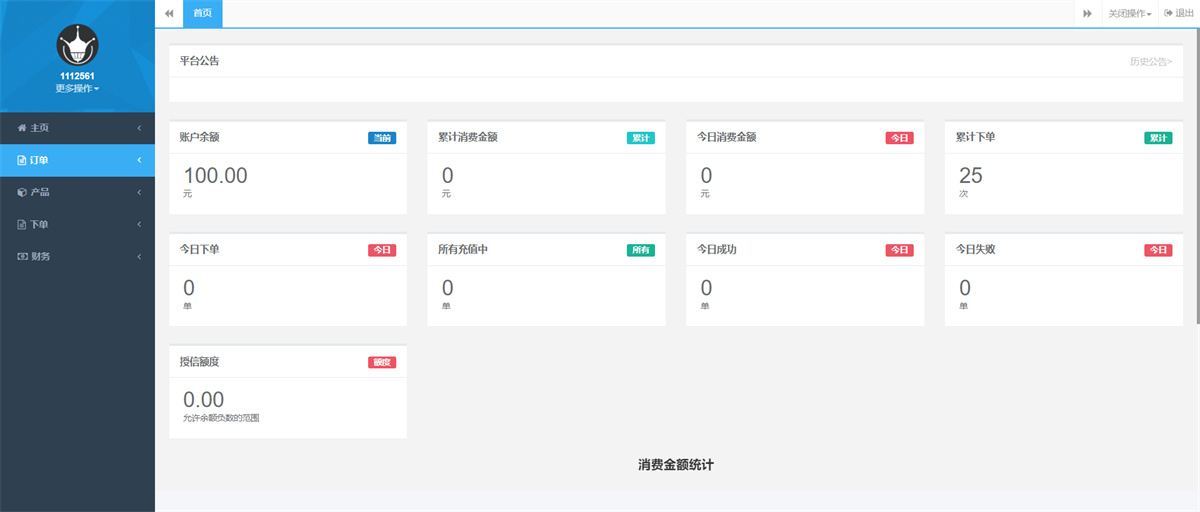This screenshot has width=1200, height=512.
Task: Open the 关闭操作 dropdown menu
Action: (1129, 13)
